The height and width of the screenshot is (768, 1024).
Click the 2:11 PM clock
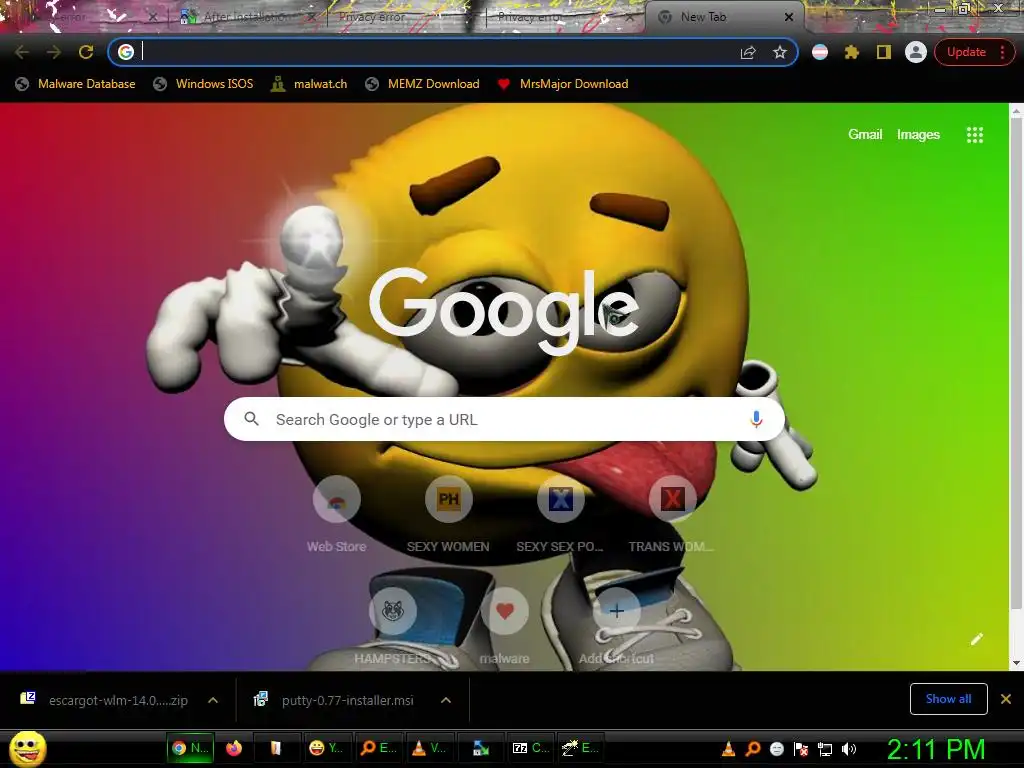[x=936, y=749]
